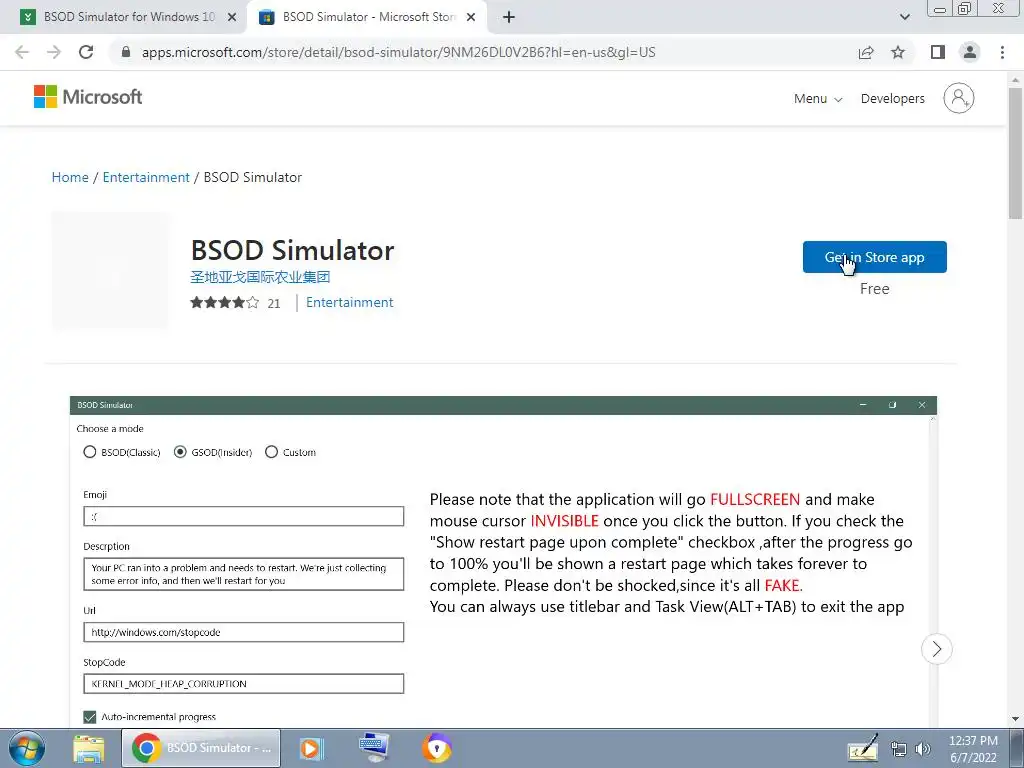This screenshot has height=768, width=1024.
Task: Open Entertainment category beside the rating
Action: [x=349, y=302]
